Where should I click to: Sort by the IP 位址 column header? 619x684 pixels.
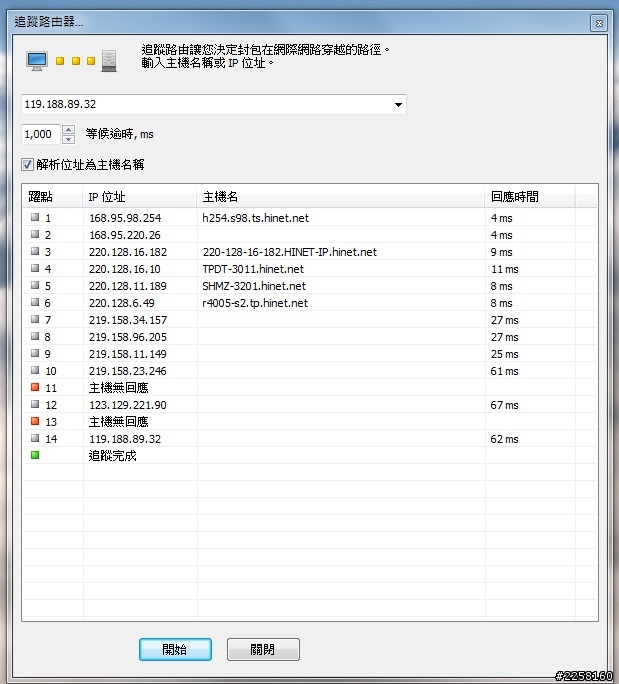139,197
